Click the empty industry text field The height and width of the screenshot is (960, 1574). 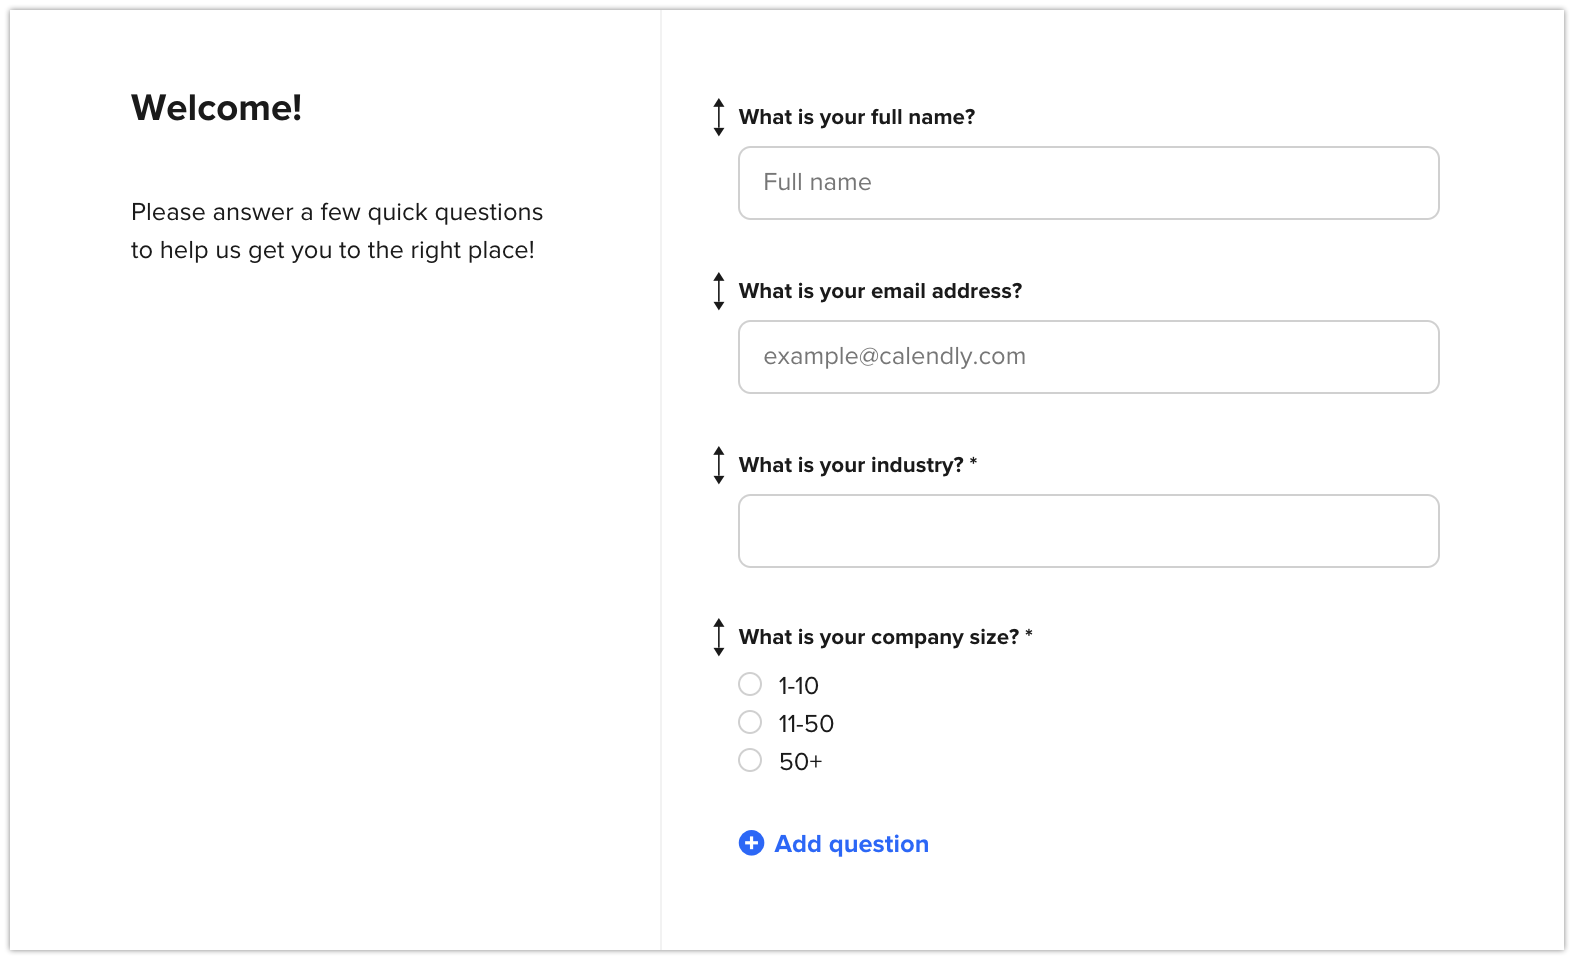point(1088,531)
